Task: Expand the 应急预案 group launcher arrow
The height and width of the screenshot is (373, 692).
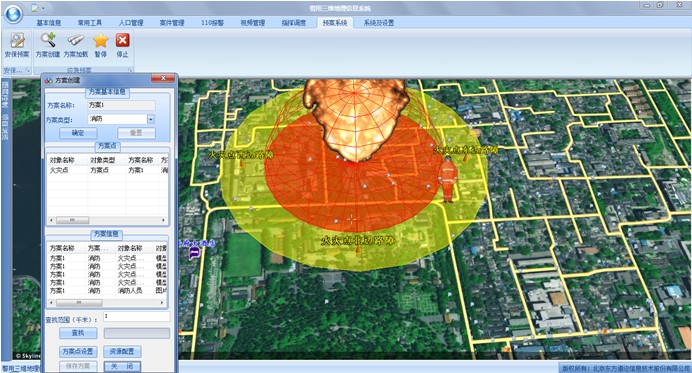Action: [x=130, y=70]
